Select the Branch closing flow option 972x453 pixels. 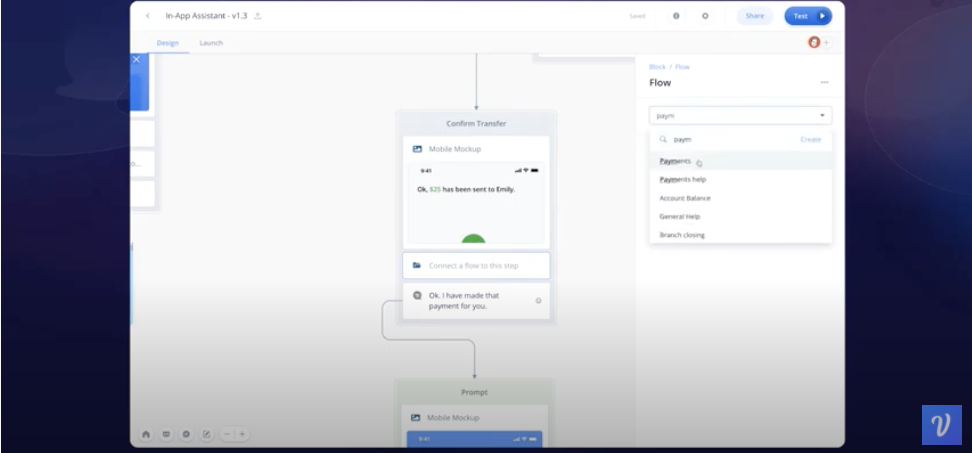[740, 235]
